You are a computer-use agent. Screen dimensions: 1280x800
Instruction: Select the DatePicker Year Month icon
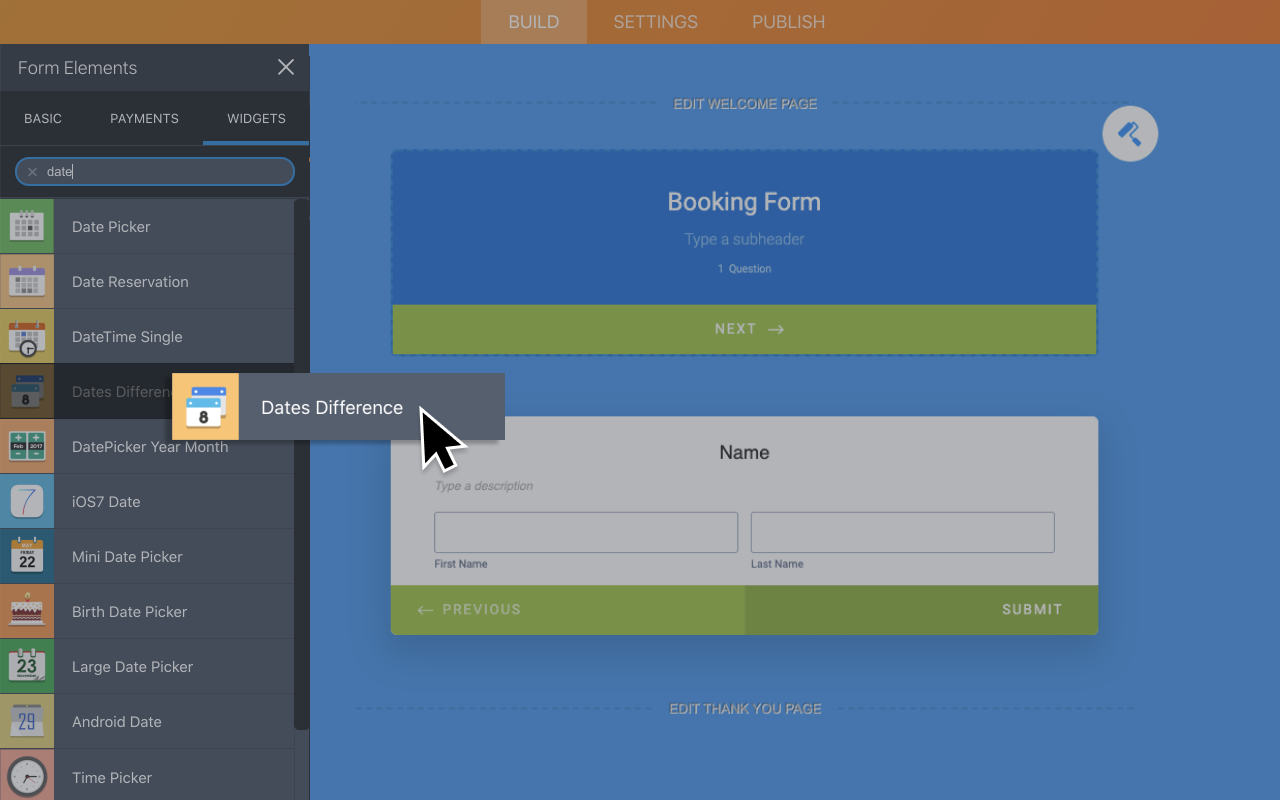coord(27,447)
